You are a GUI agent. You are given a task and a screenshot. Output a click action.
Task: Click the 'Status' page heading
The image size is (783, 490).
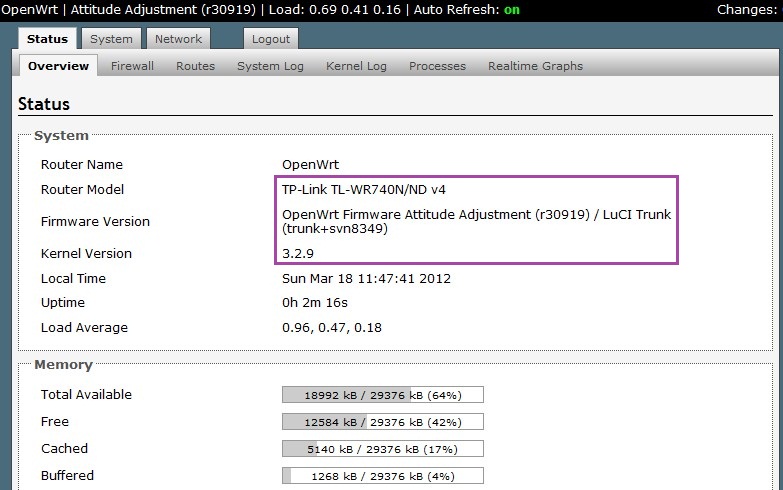tap(44, 104)
